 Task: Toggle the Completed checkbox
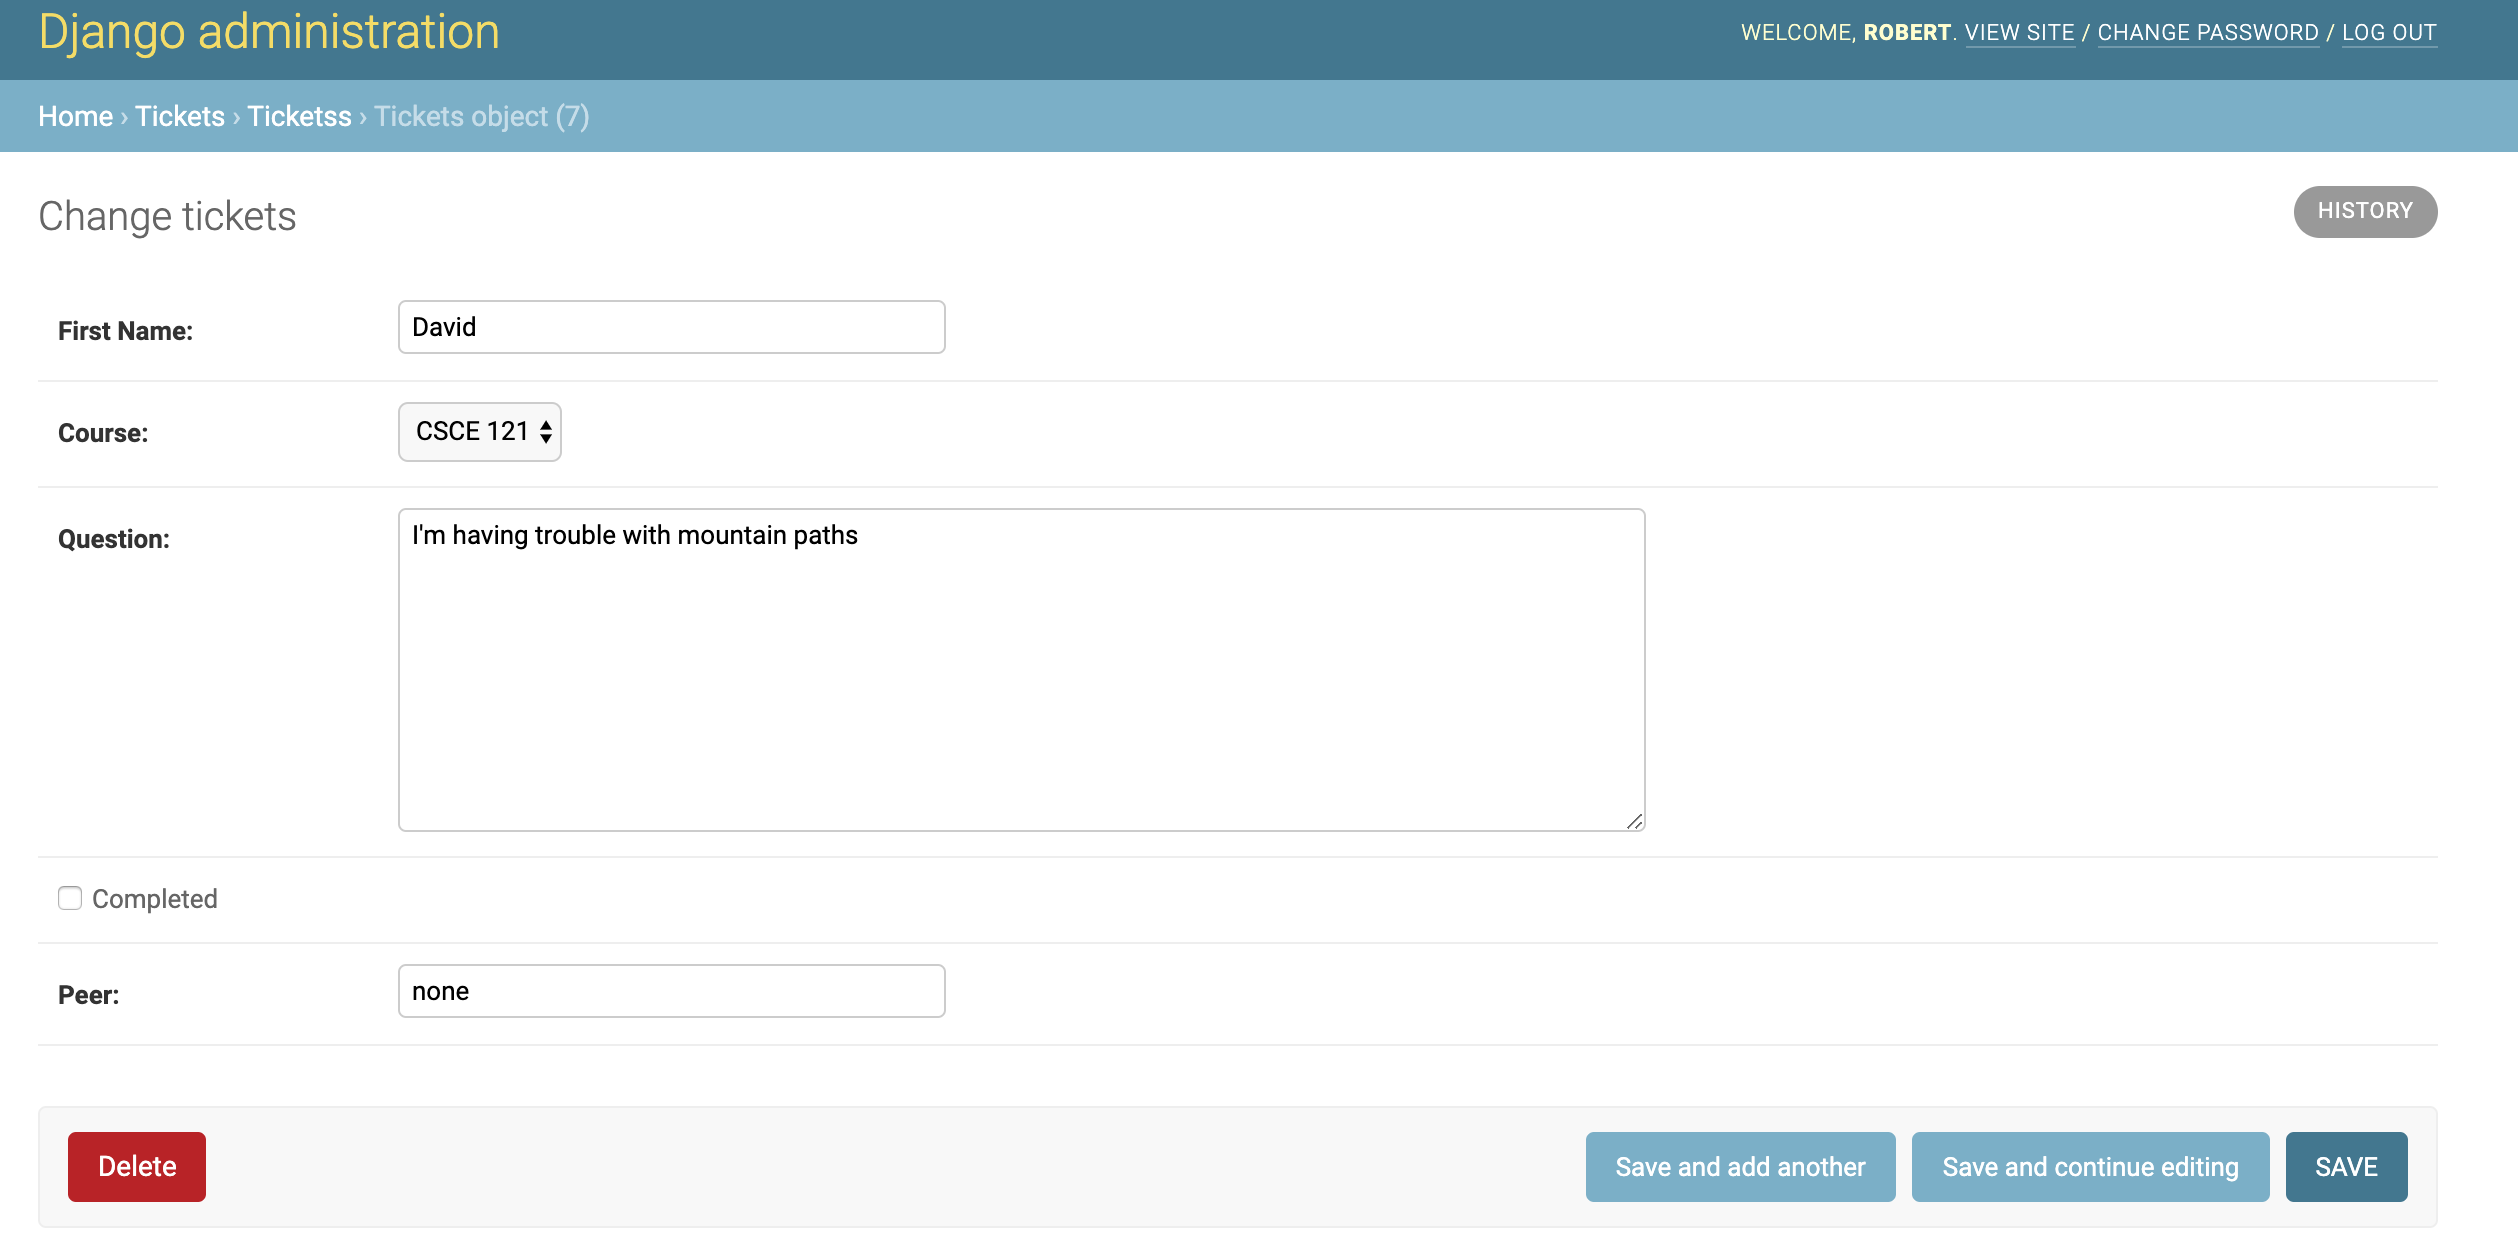click(x=70, y=898)
